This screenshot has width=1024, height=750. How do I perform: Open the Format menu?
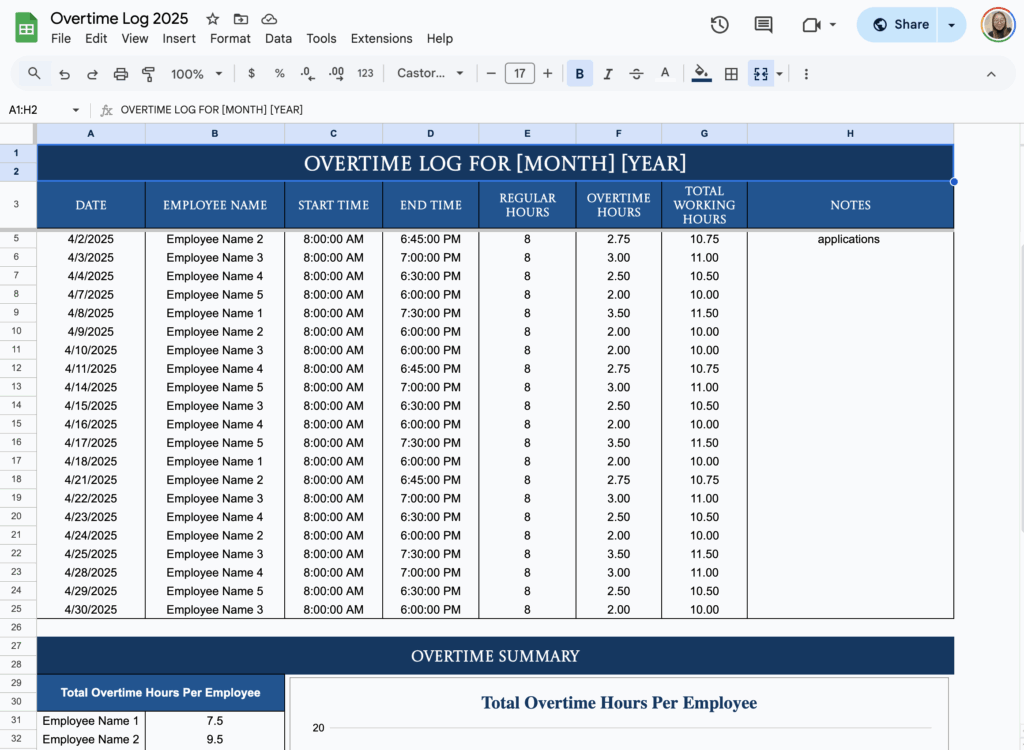tap(230, 38)
